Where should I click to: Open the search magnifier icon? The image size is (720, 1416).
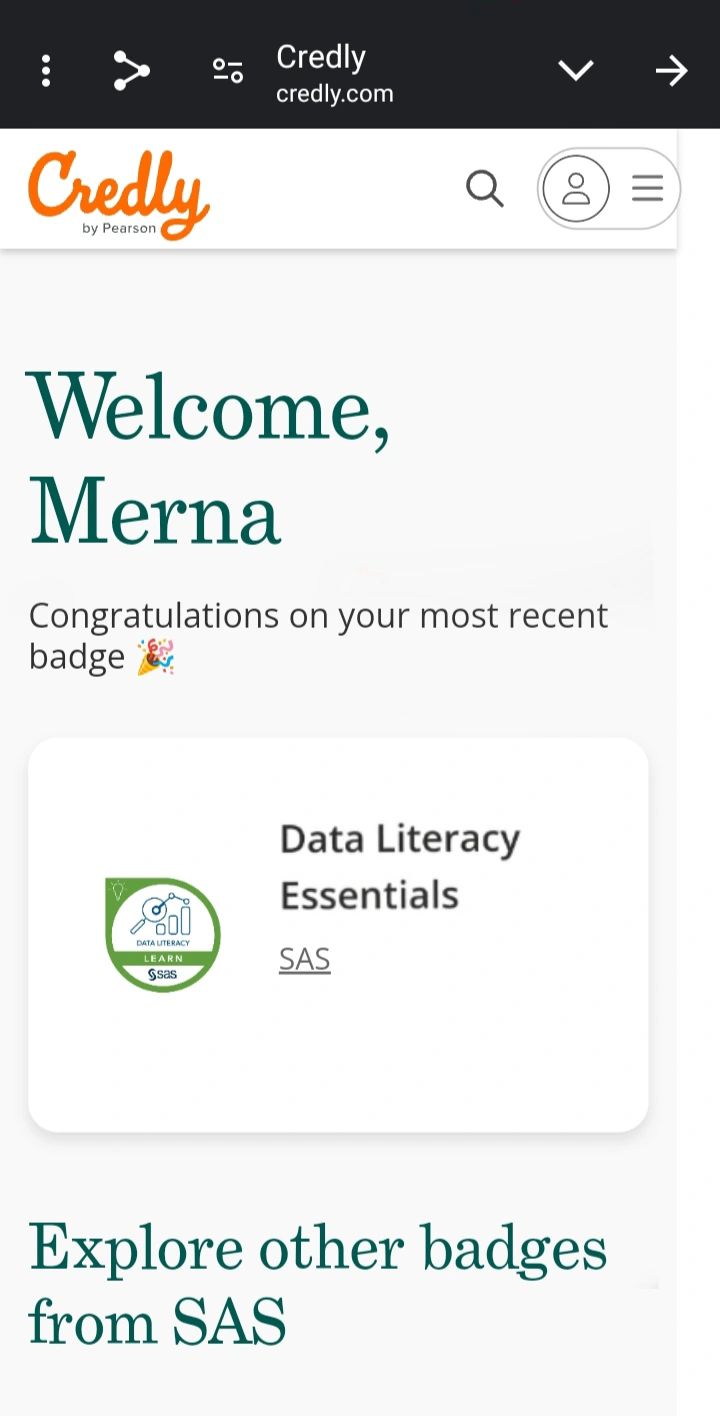(485, 188)
